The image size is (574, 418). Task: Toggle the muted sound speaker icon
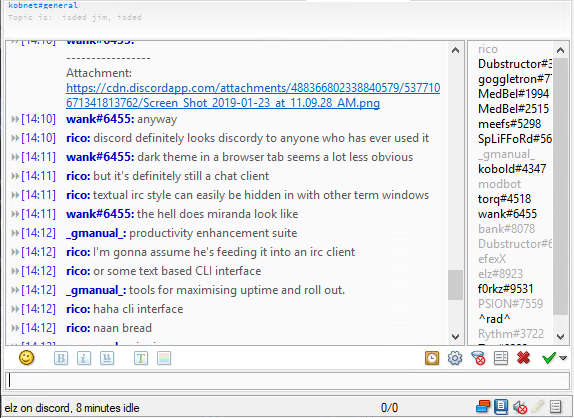click(x=519, y=407)
